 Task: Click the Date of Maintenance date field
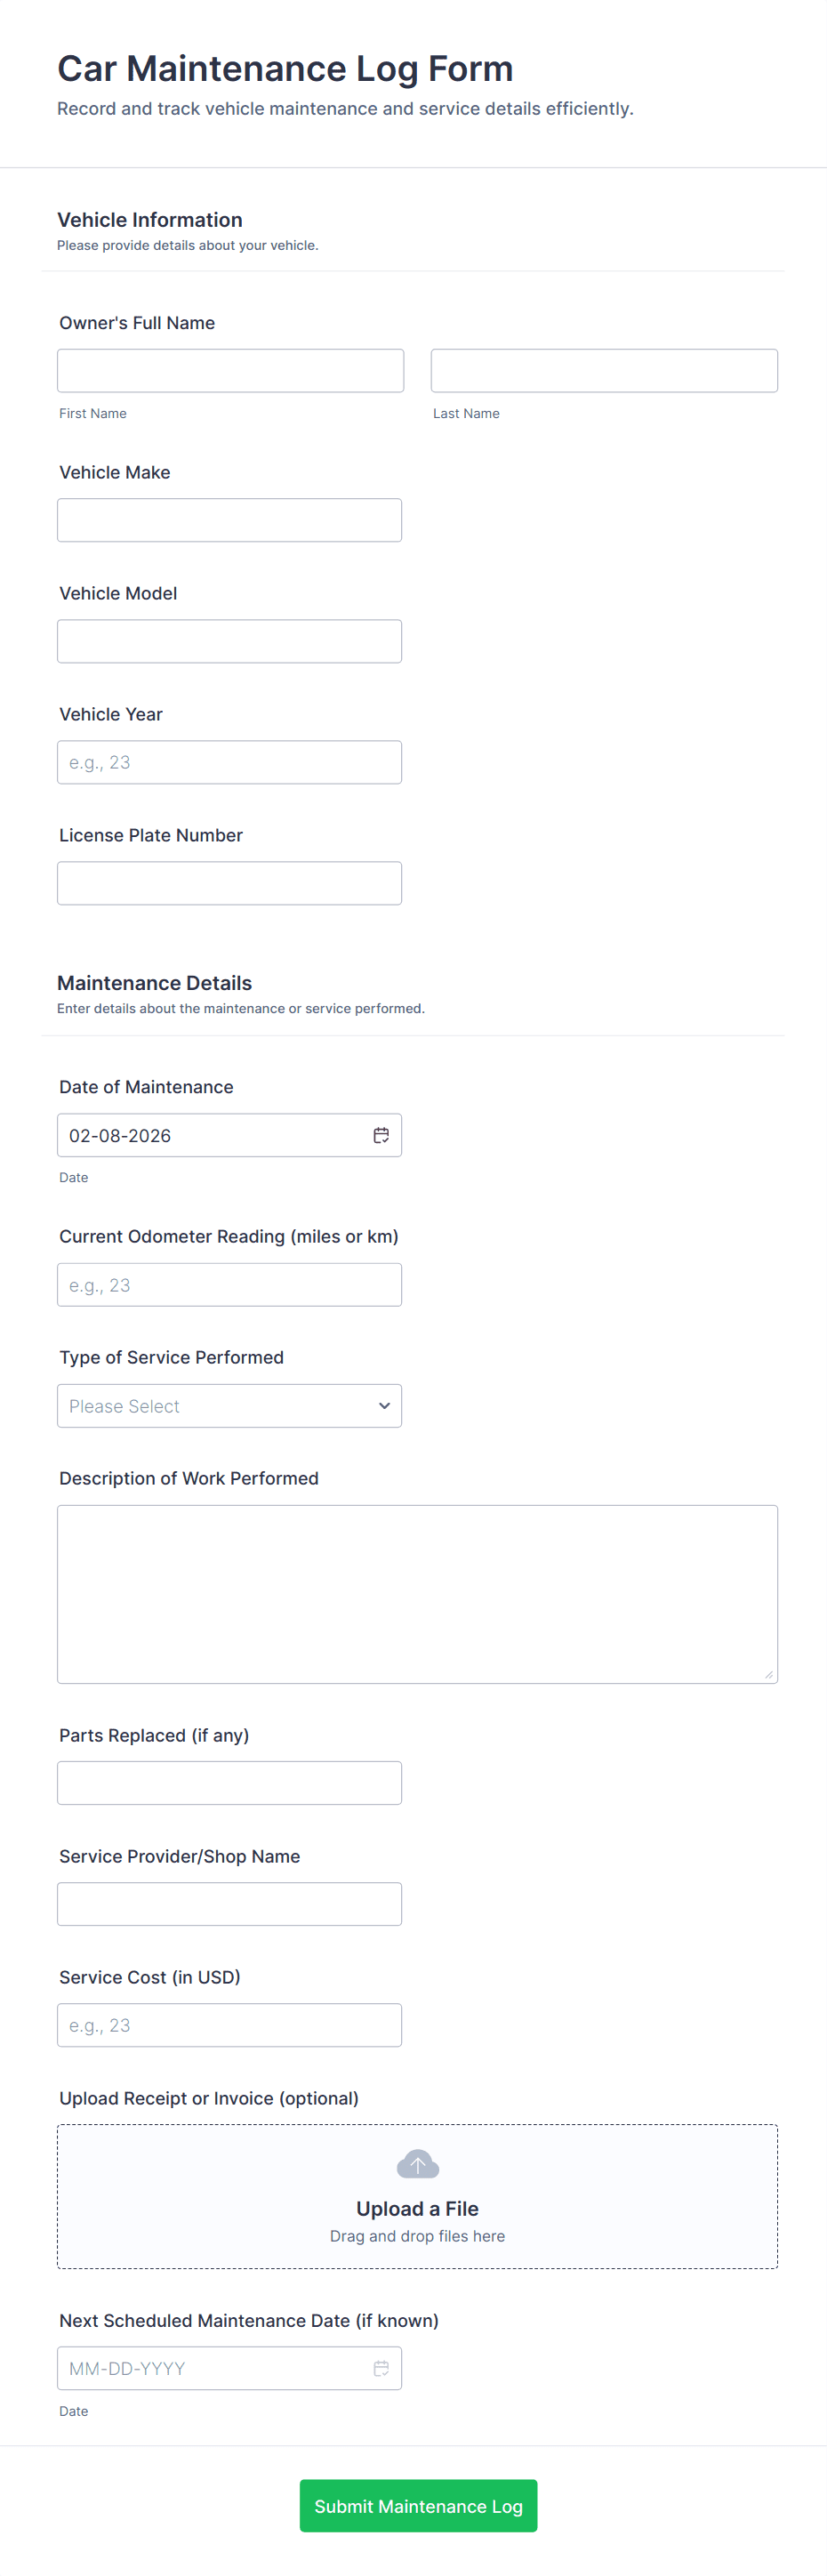(x=210, y=1135)
